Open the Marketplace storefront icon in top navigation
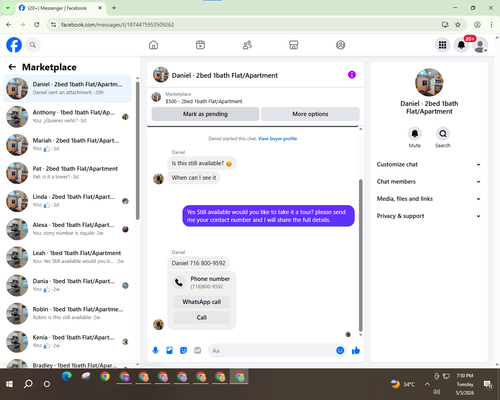The height and width of the screenshot is (400, 500). point(293,45)
